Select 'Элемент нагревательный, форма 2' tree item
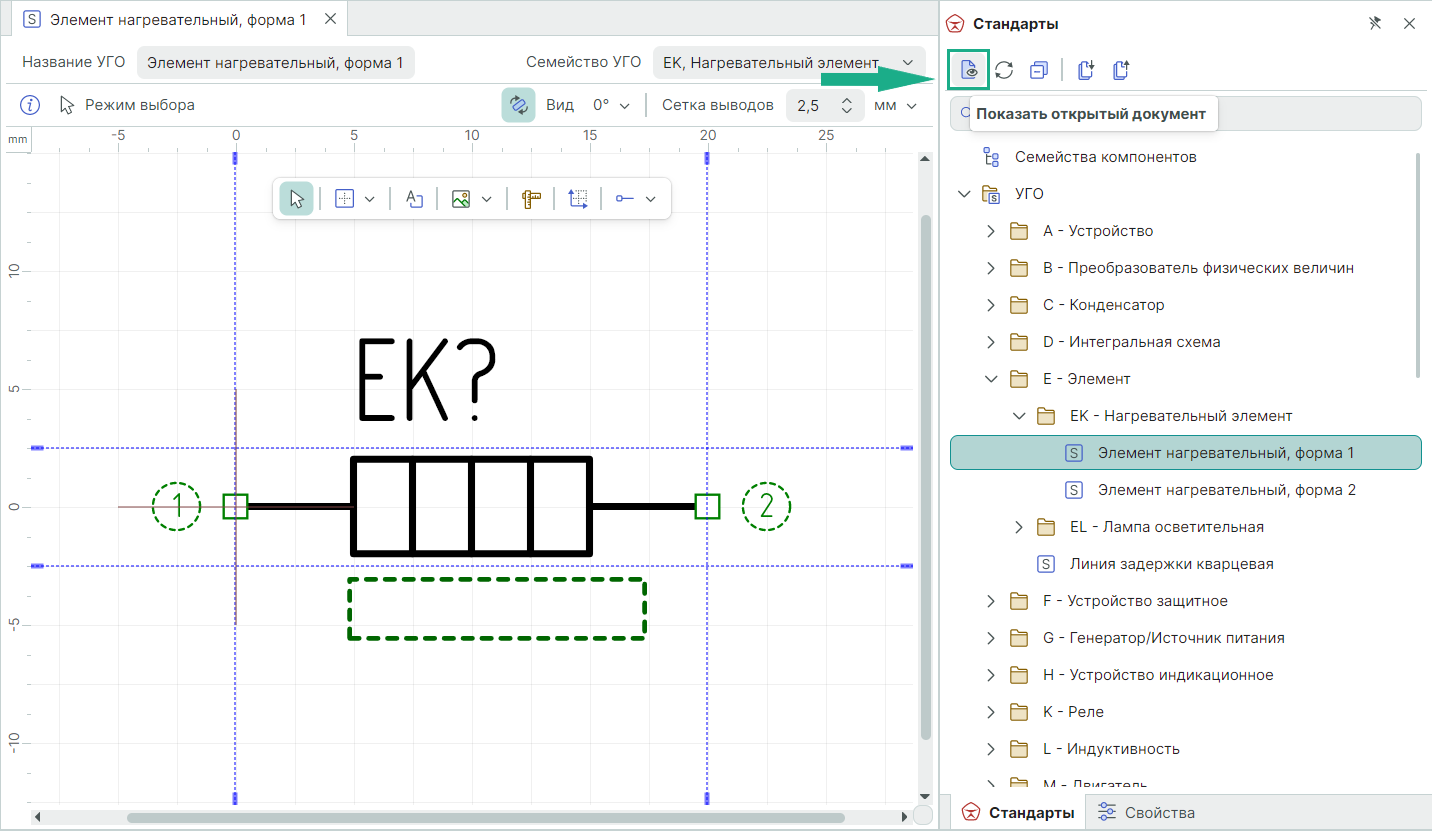The image size is (1432, 831). [1225, 490]
